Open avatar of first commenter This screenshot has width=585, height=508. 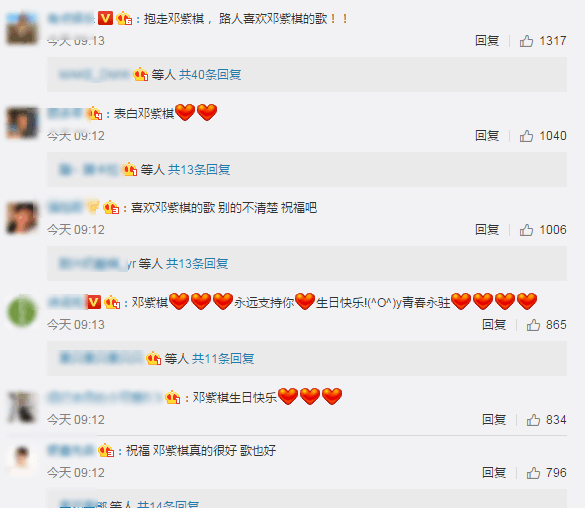coord(22,28)
